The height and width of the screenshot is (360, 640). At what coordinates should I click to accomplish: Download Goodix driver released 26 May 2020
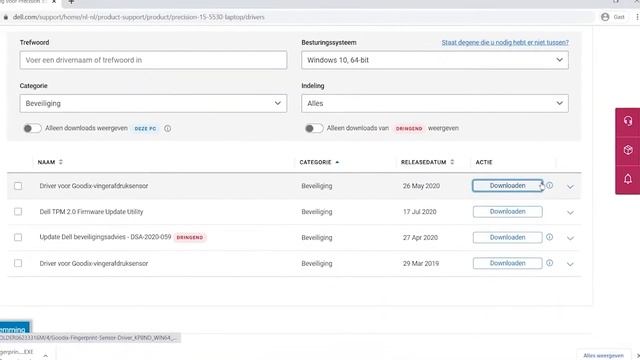507,186
